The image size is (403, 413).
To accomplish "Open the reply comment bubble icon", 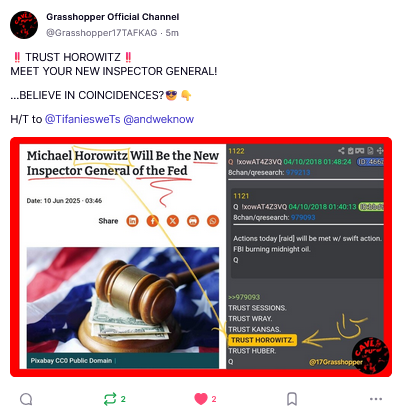I will pyautogui.click(x=26, y=399).
